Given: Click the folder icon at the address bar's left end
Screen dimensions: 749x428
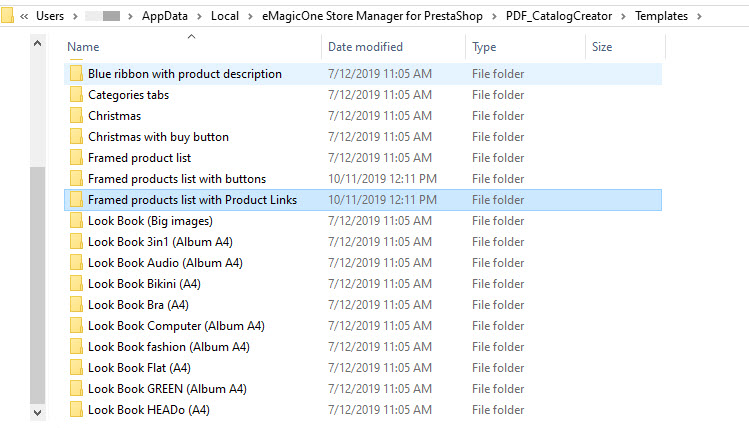Looking at the screenshot, I should tap(7, 16).
